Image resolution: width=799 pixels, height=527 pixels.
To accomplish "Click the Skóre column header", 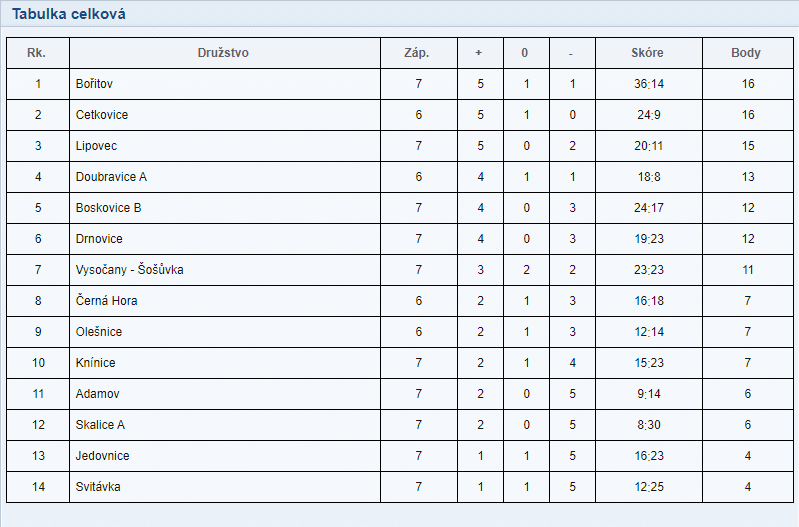I will [647, 52].
